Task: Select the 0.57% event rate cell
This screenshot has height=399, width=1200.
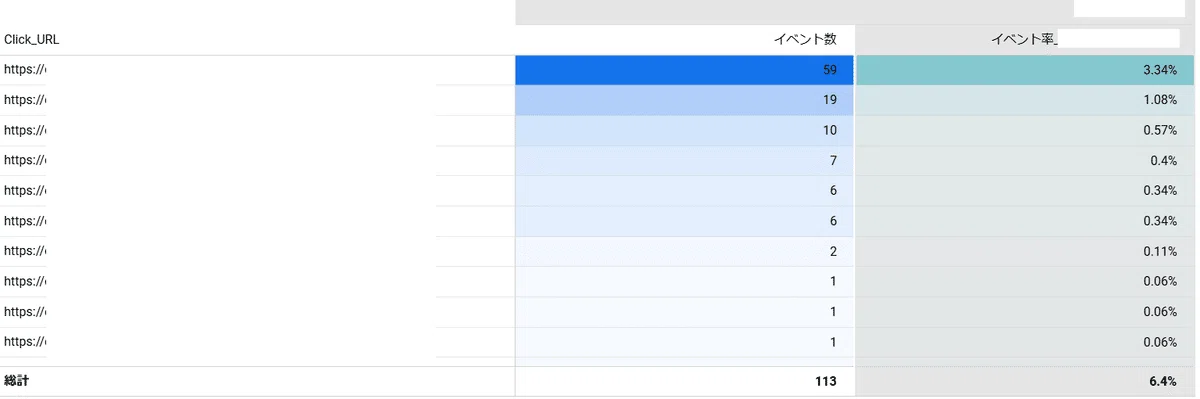Action: coord(1021,131)
